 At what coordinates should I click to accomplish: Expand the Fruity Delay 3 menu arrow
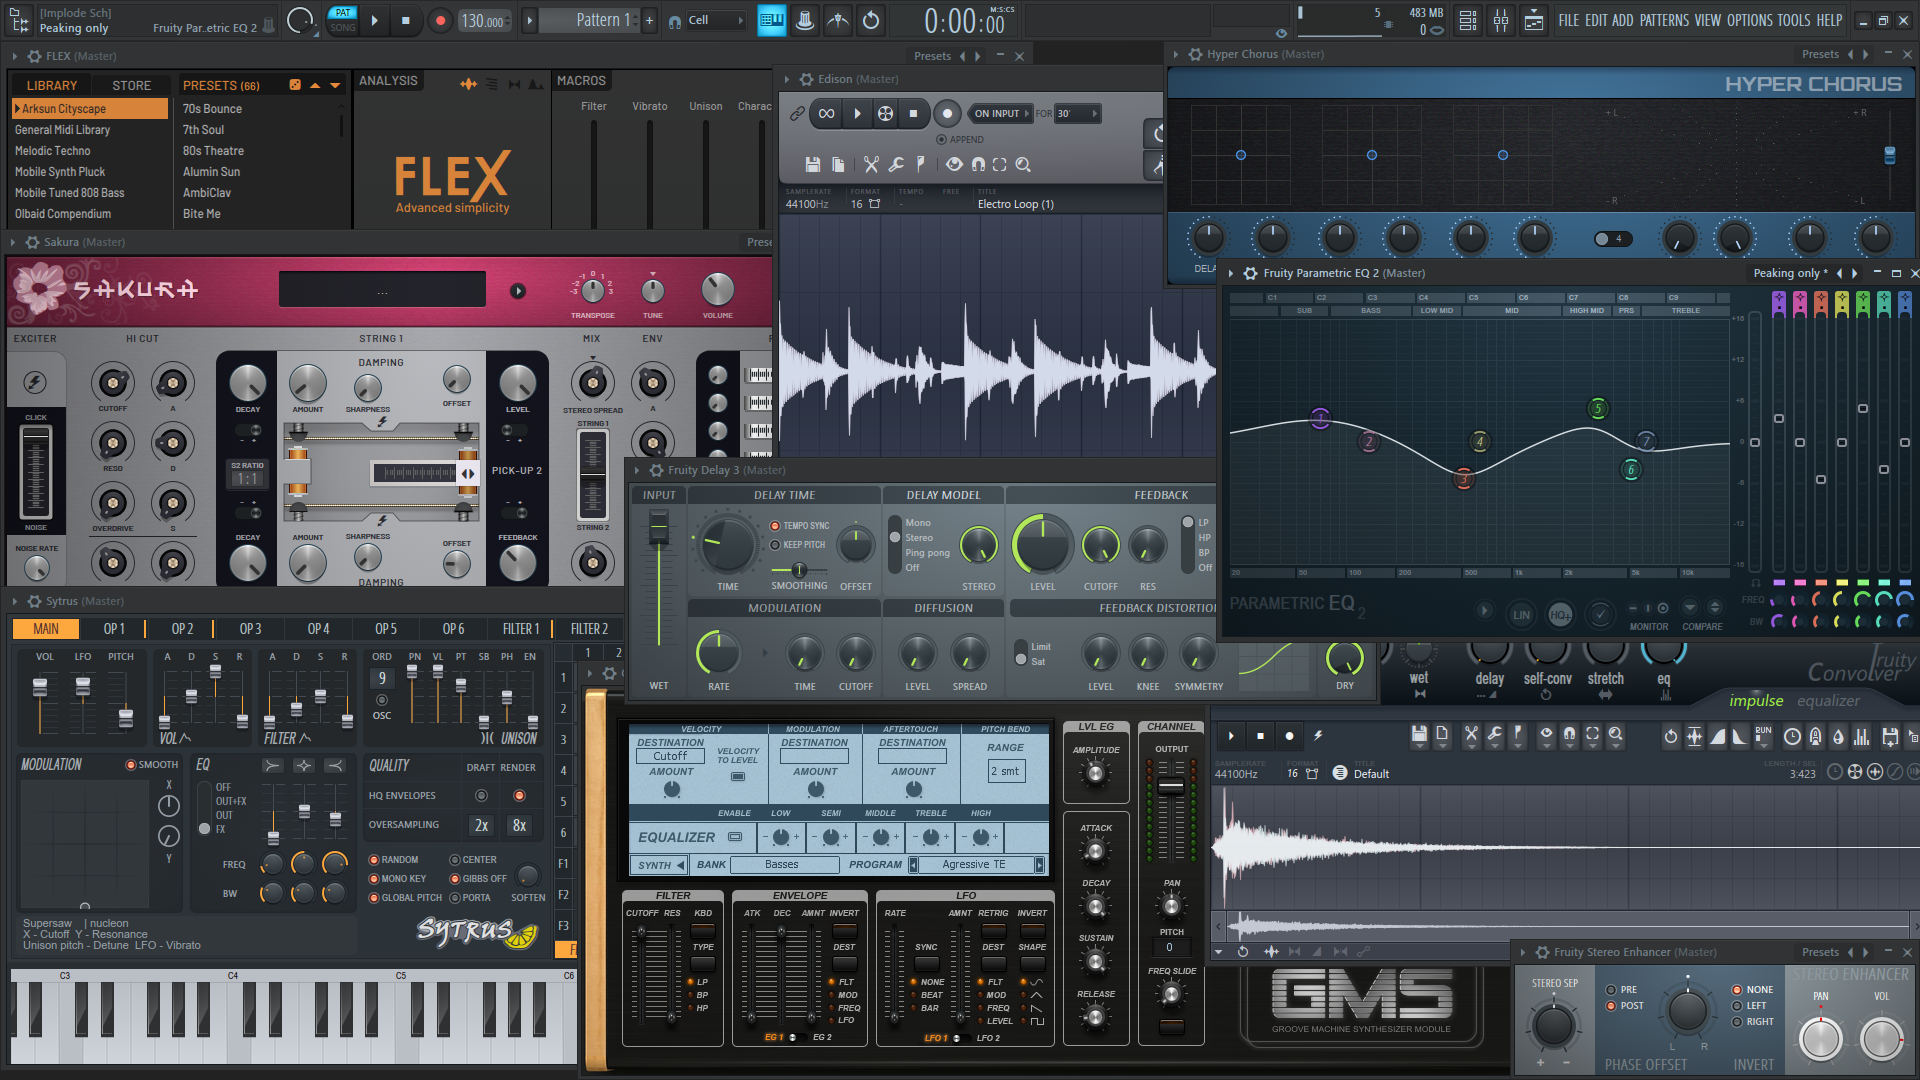[x=637, y=470]
